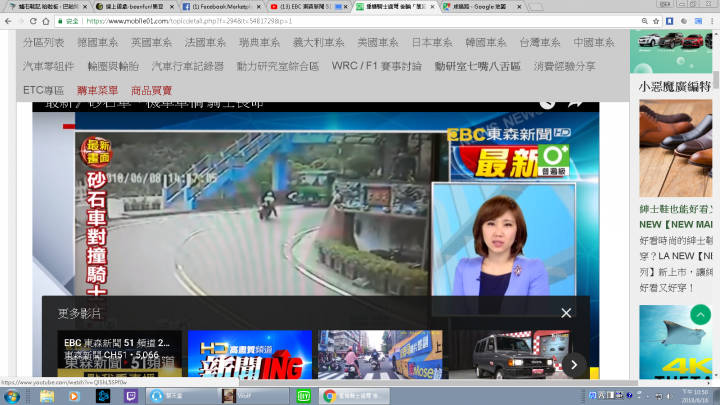Open 消費經驗分享 section

(564, 67)
